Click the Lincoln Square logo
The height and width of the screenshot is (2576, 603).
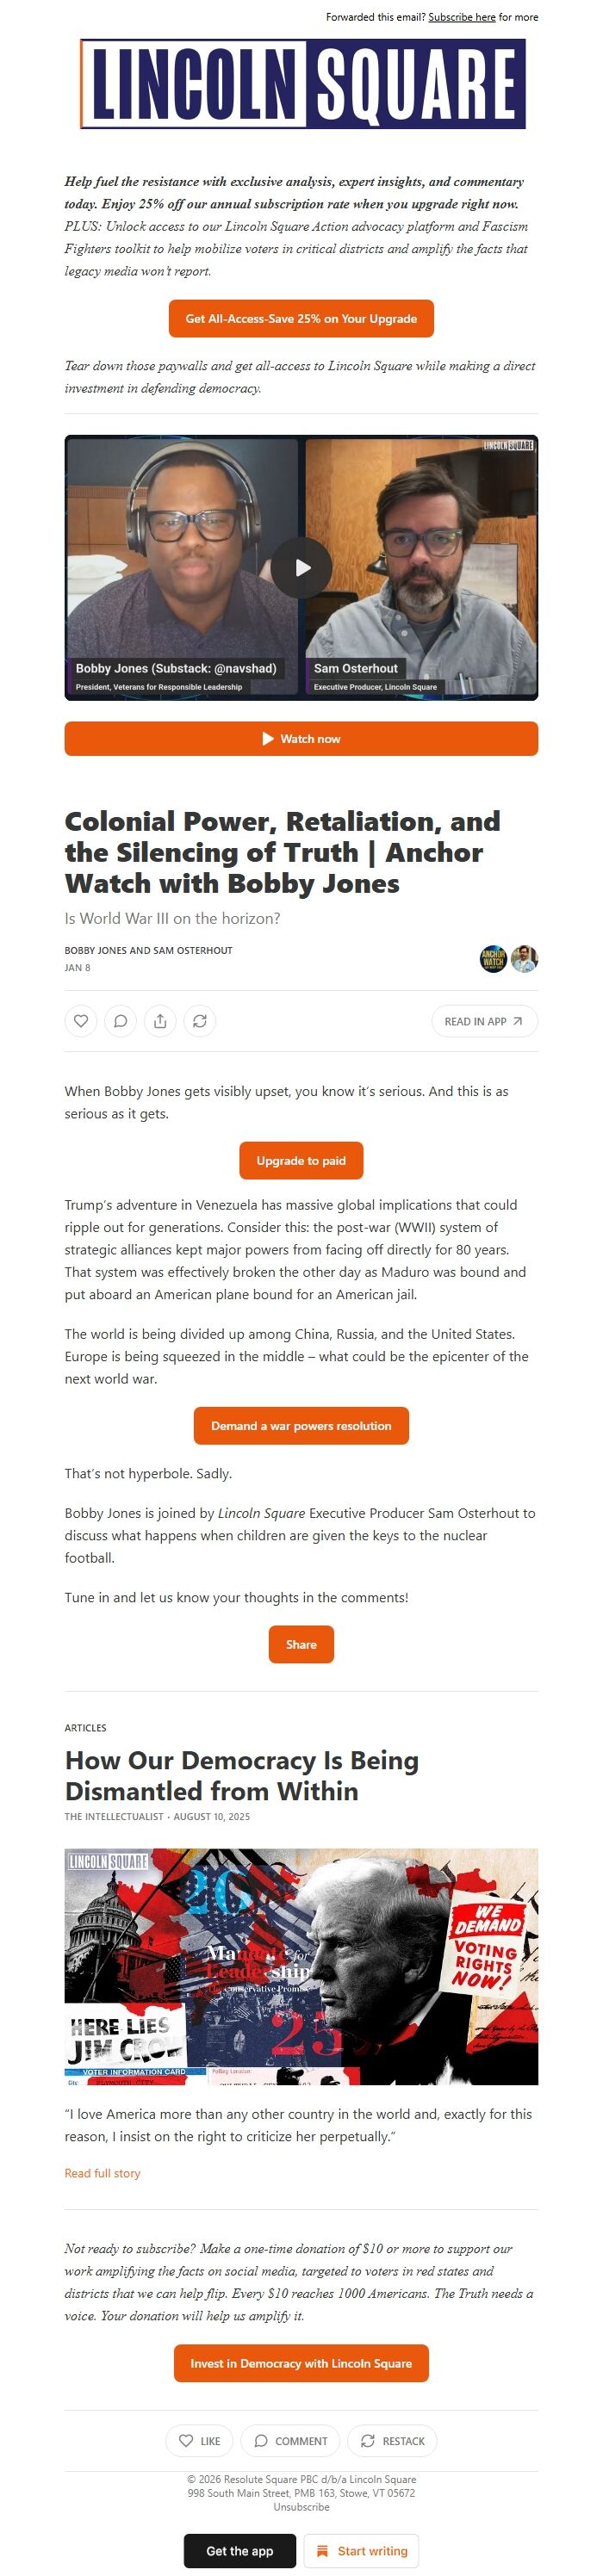(x=301, y=84)
